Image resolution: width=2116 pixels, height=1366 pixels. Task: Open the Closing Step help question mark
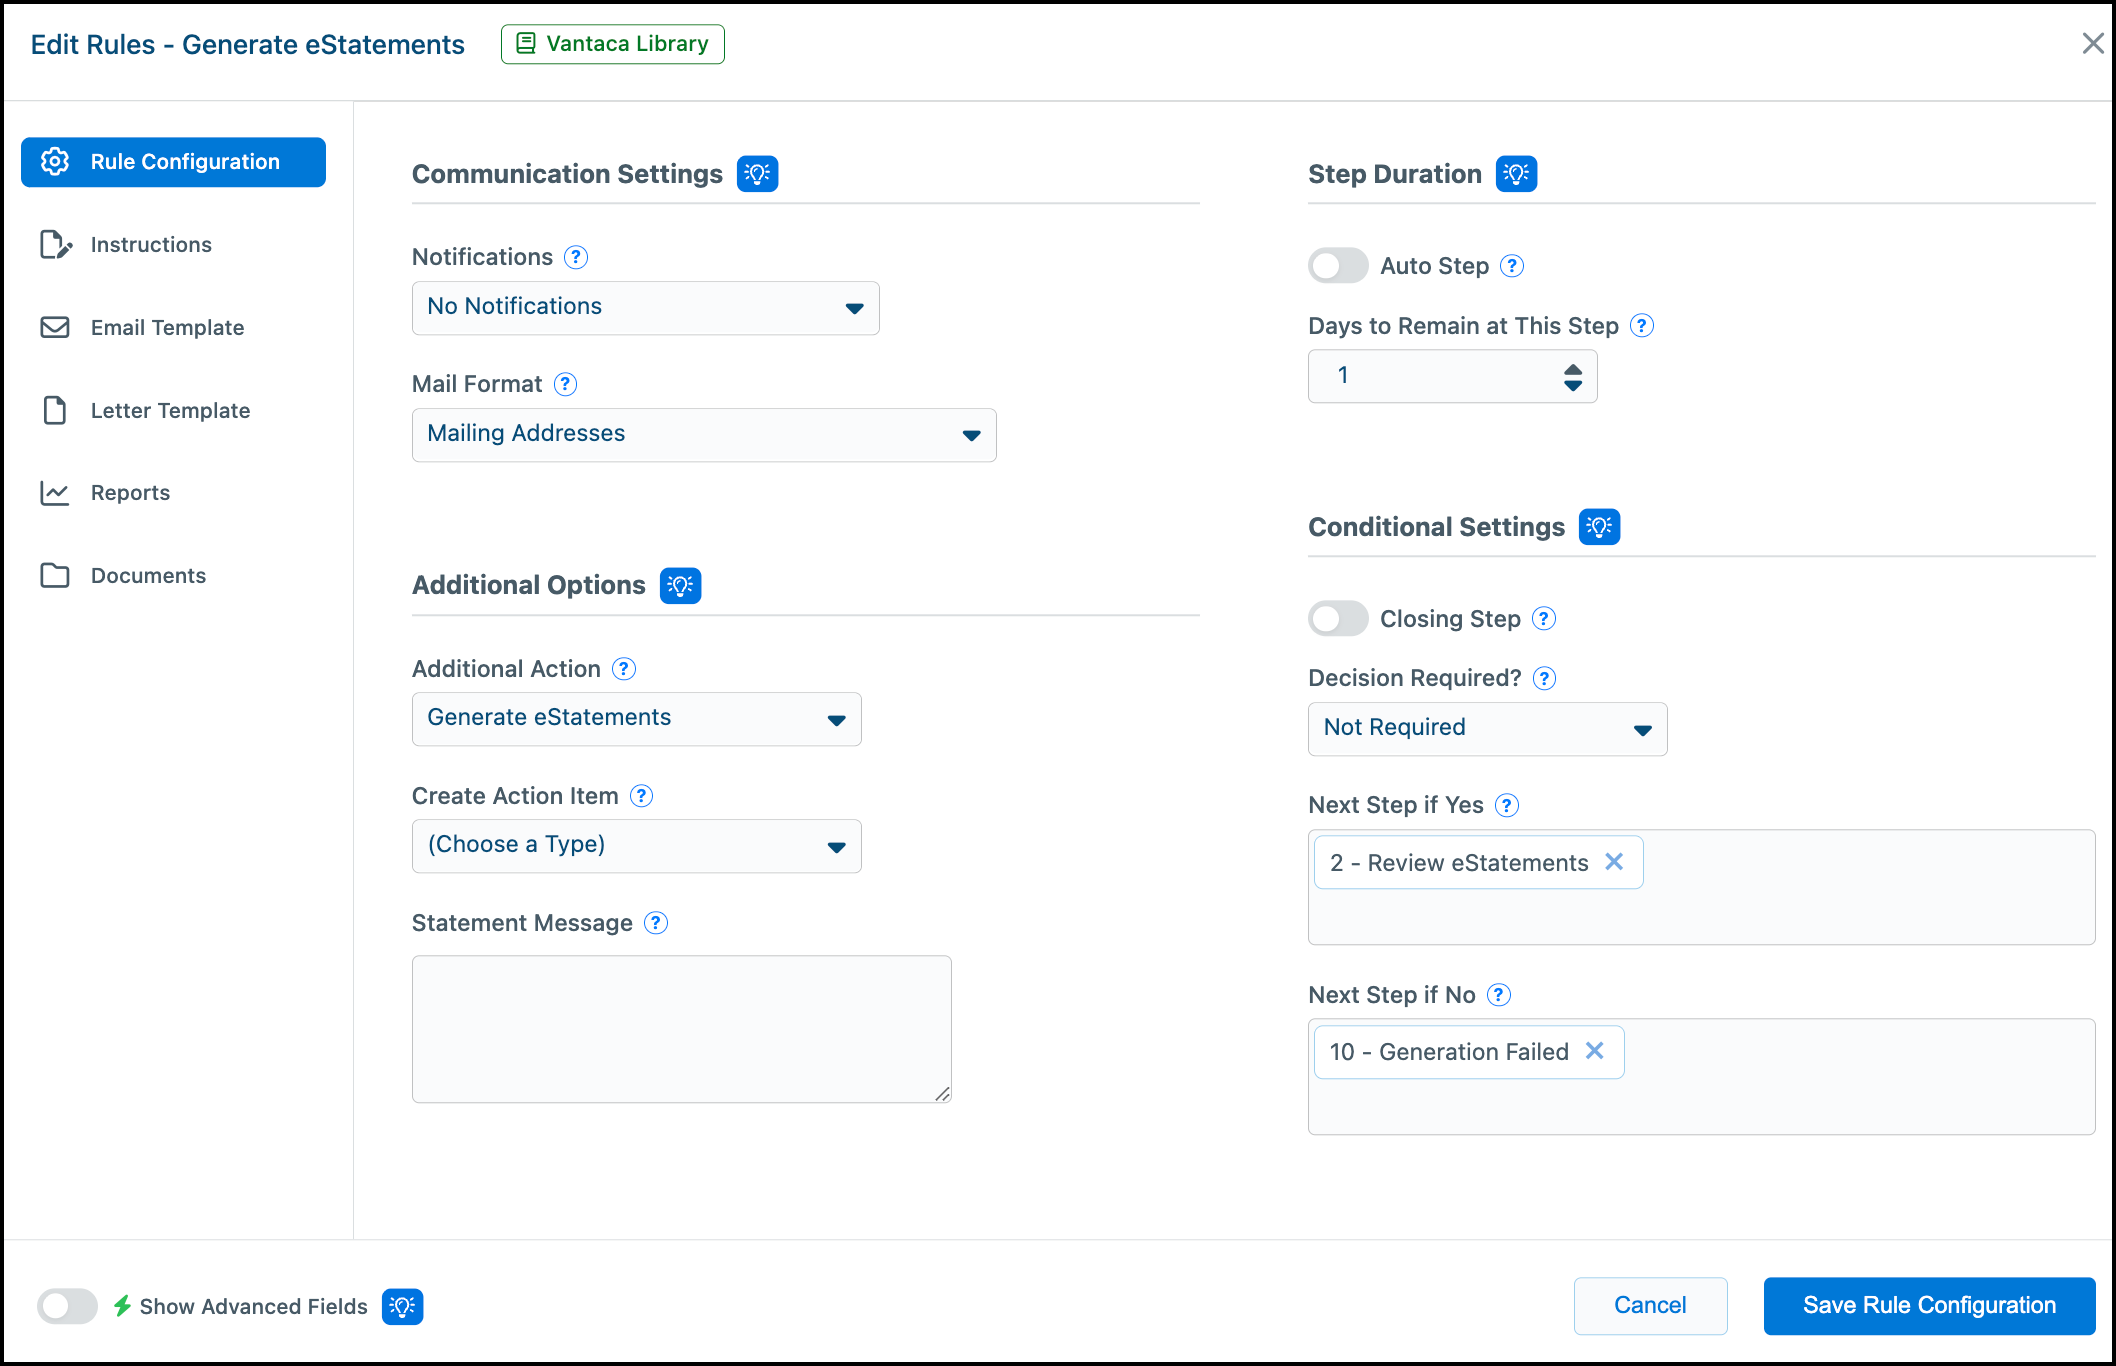click(1544, 619)
